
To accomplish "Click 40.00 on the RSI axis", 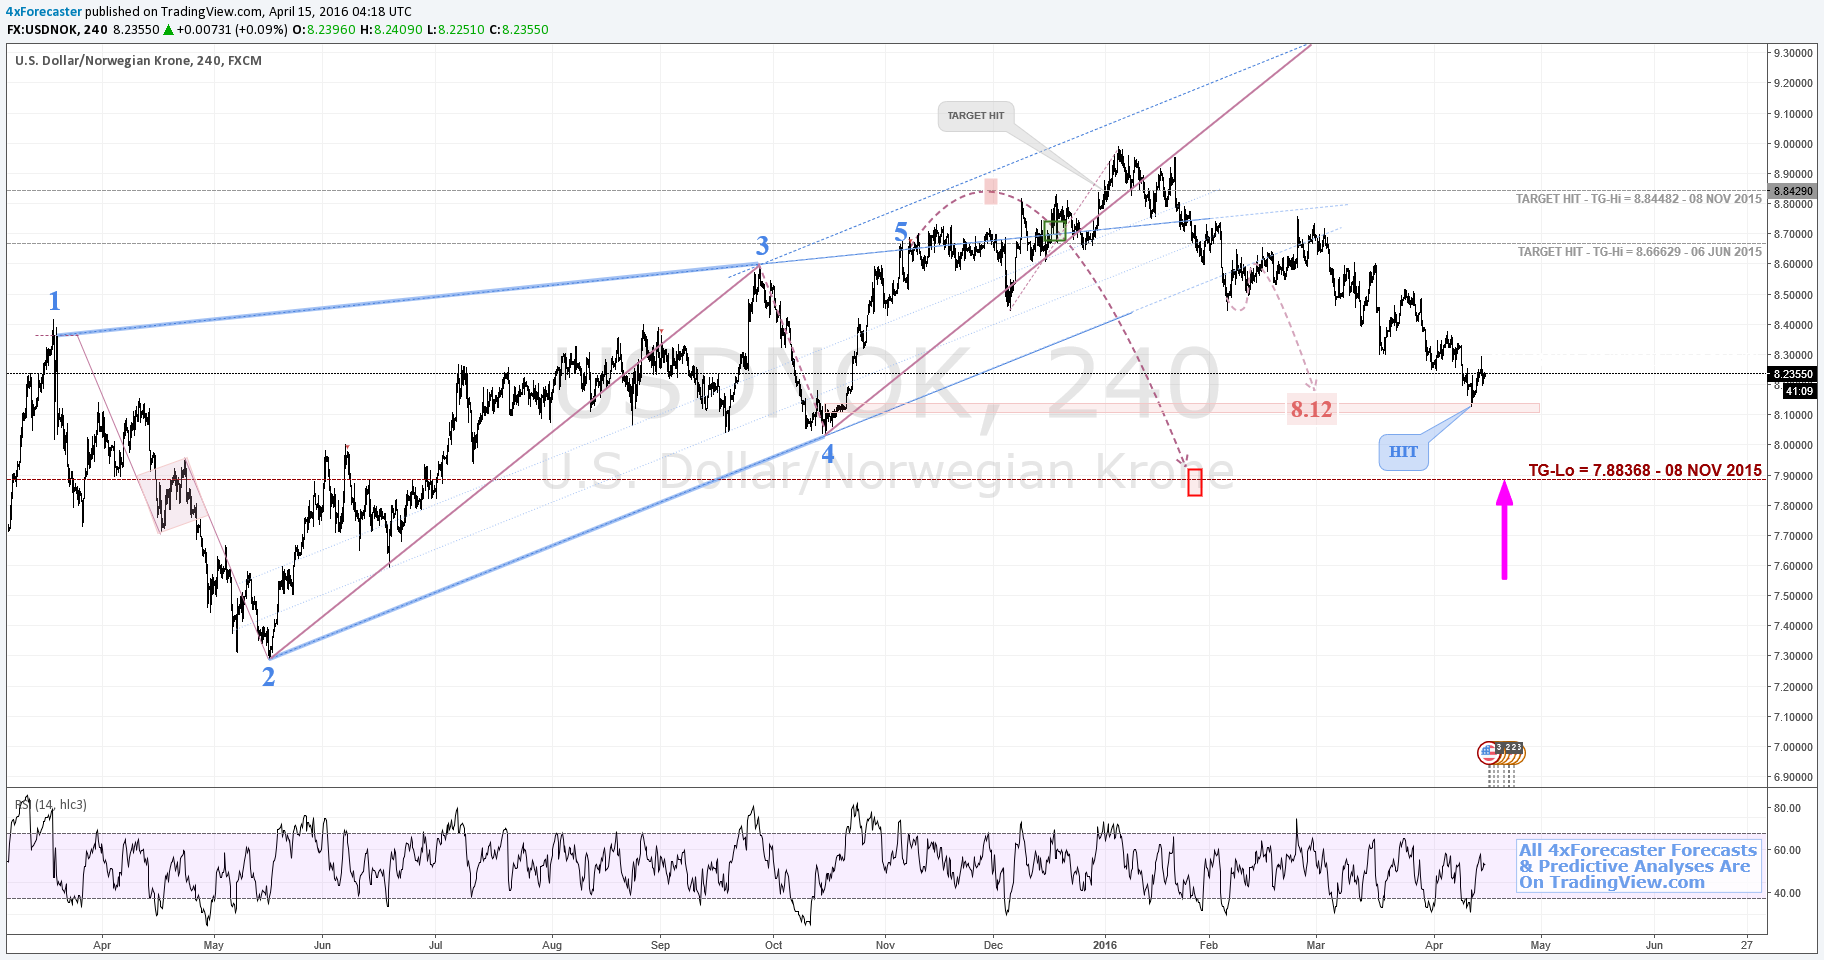I will click(x=1787, y=893).
